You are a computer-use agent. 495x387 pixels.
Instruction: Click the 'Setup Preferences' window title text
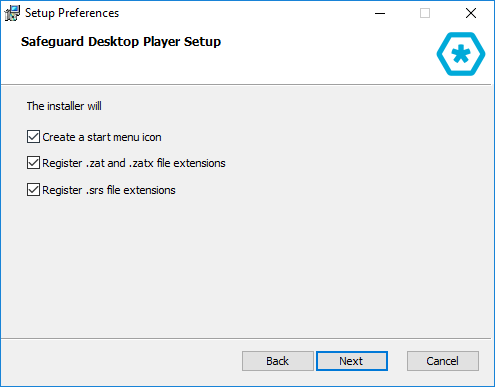72,13
